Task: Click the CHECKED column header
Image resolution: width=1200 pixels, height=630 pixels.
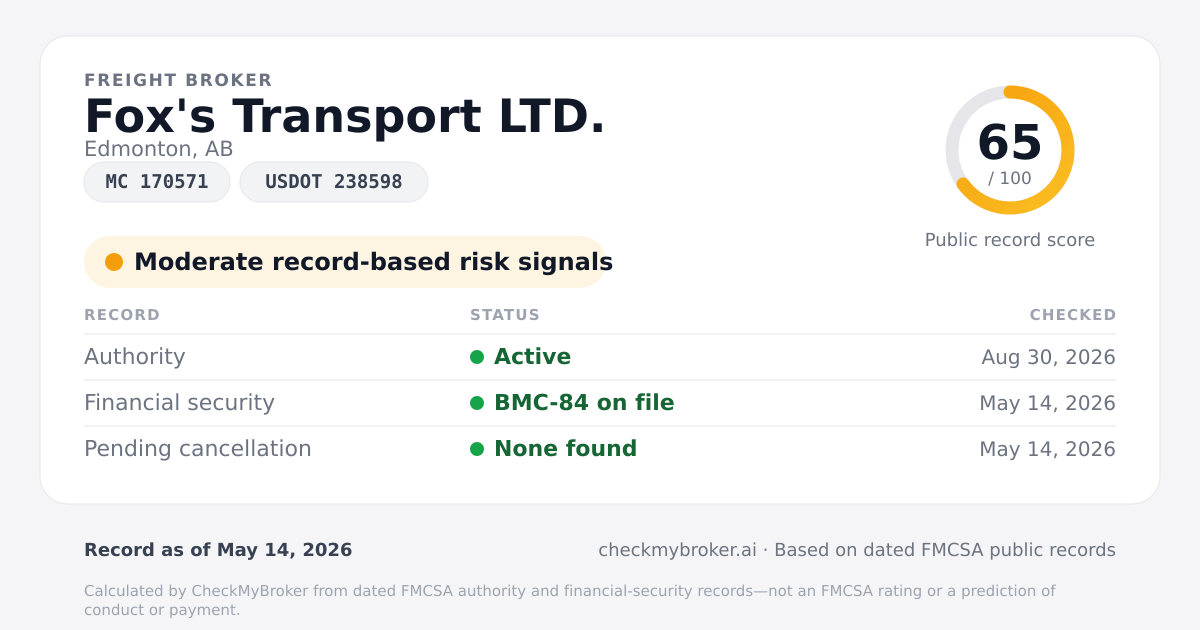Action: (1073, 315)
